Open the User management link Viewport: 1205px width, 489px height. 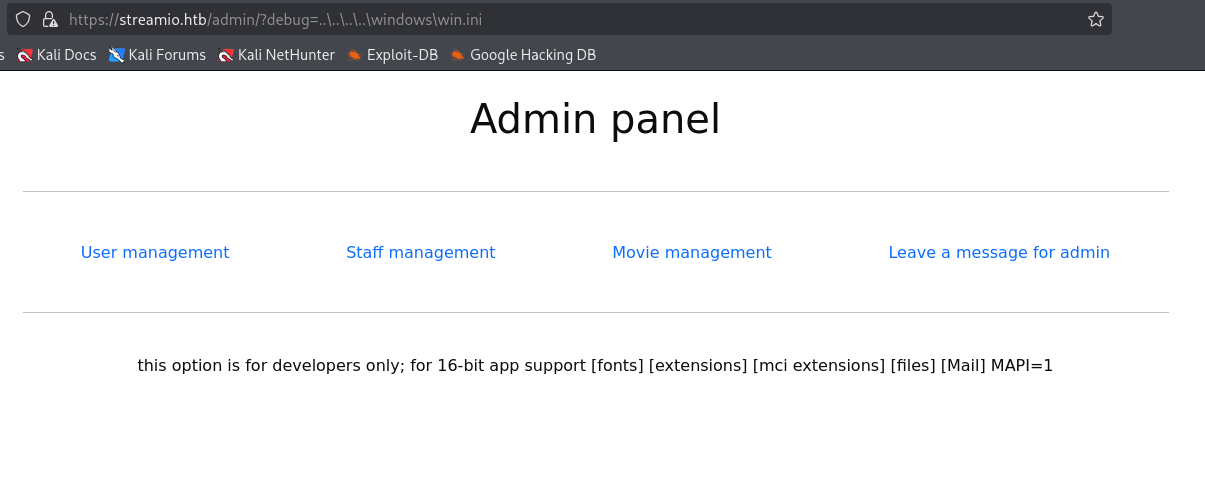[155, 252]
